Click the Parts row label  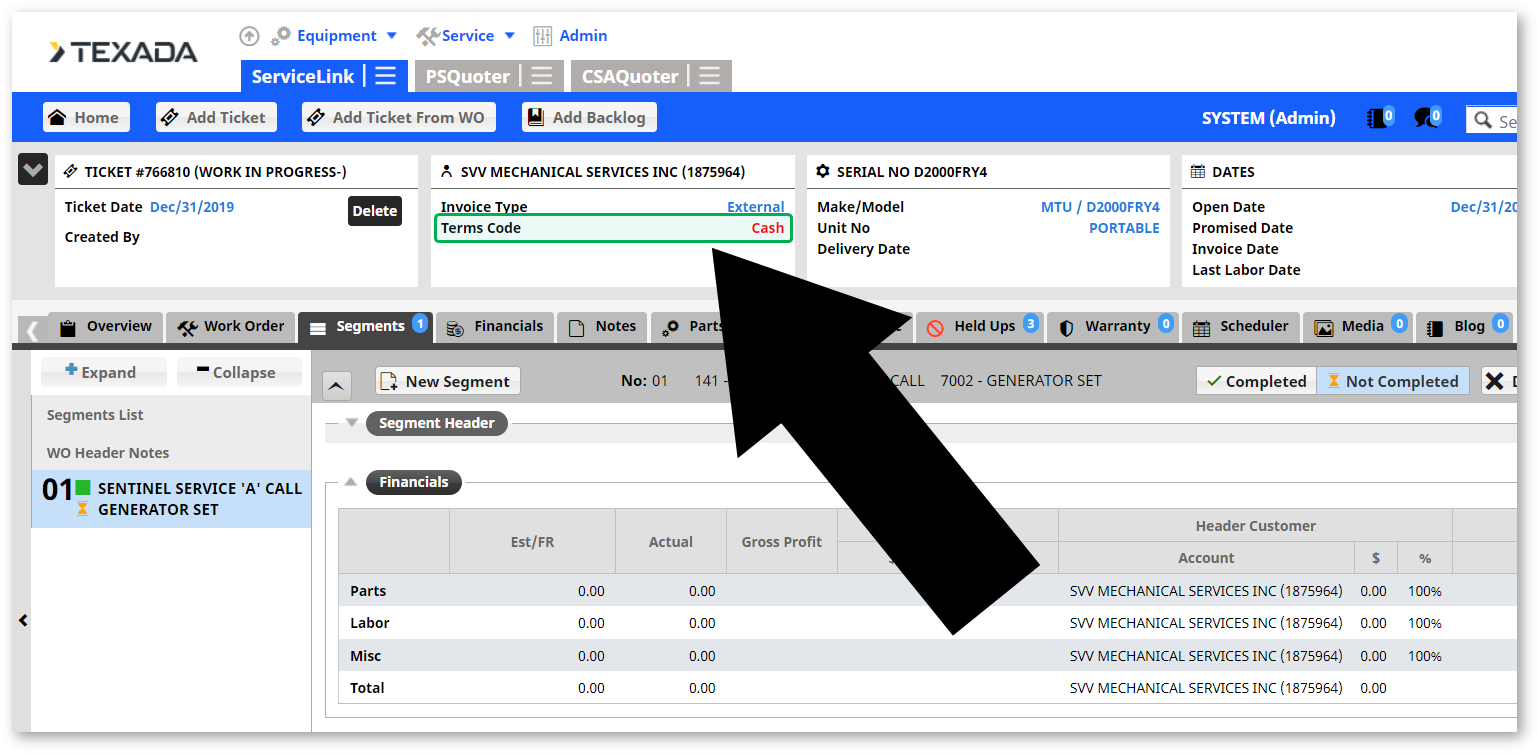point(368,591)
